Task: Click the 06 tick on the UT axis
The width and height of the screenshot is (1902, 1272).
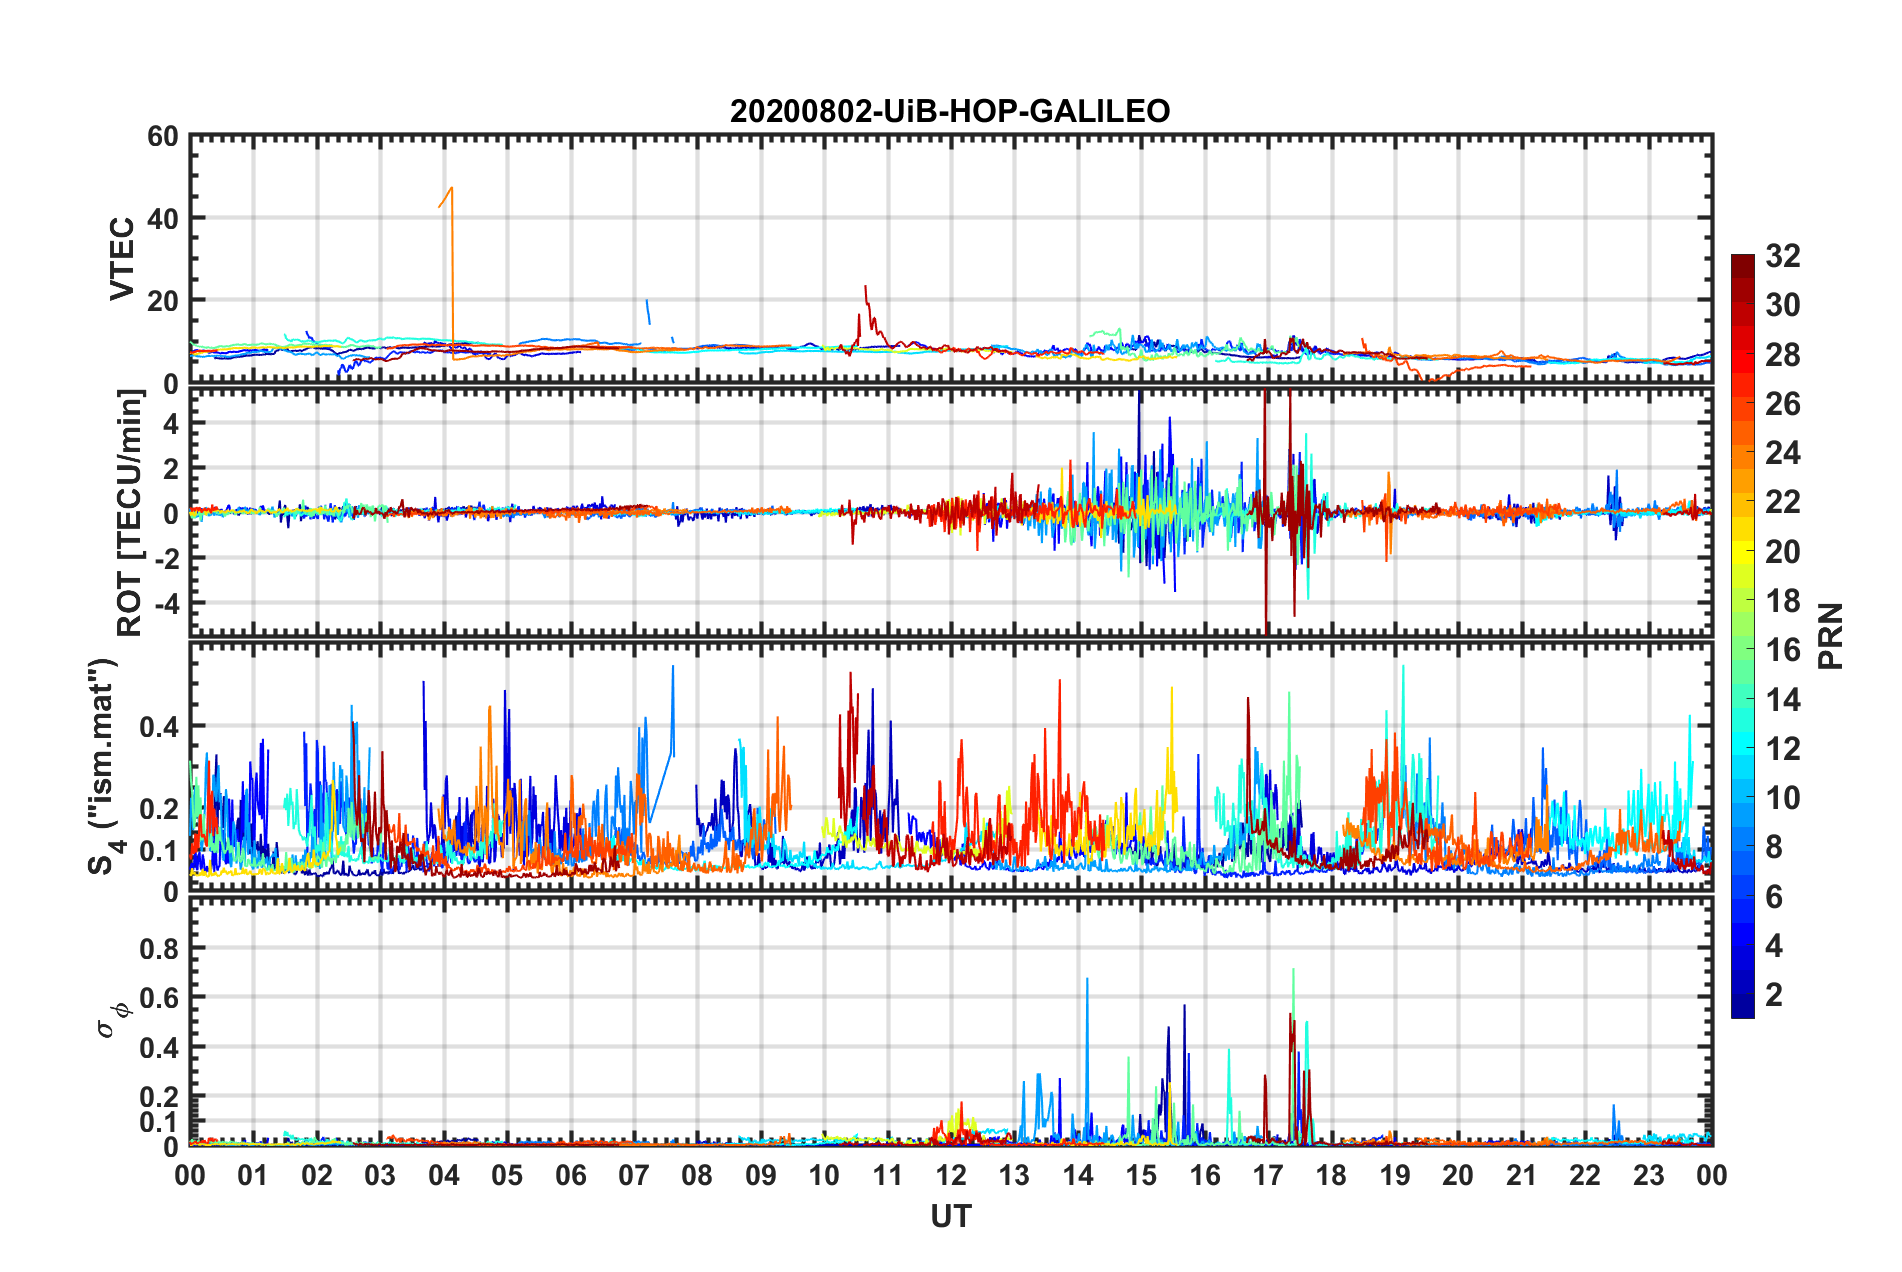Action: coord(571,1175)
